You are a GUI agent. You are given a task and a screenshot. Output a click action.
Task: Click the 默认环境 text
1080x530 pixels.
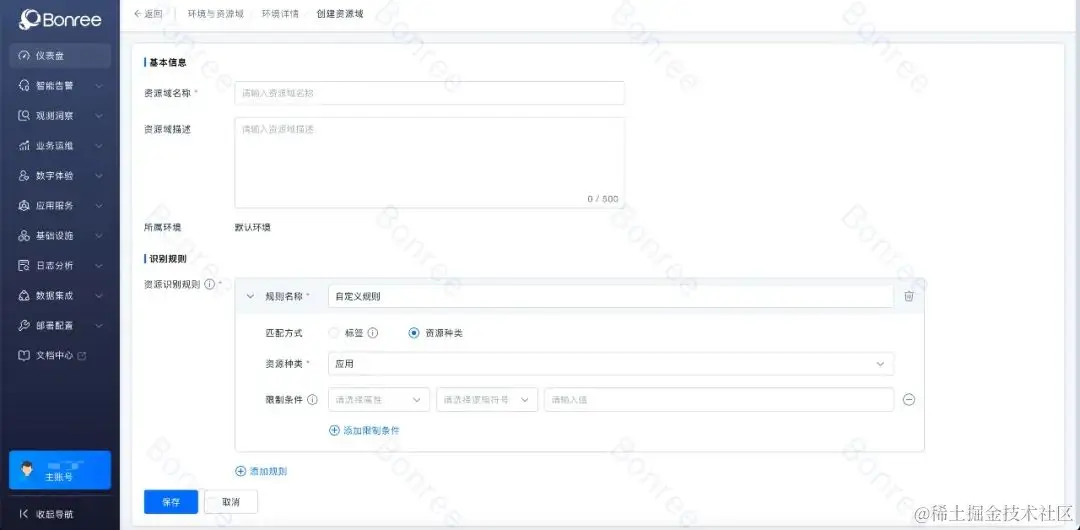point(253,227)
